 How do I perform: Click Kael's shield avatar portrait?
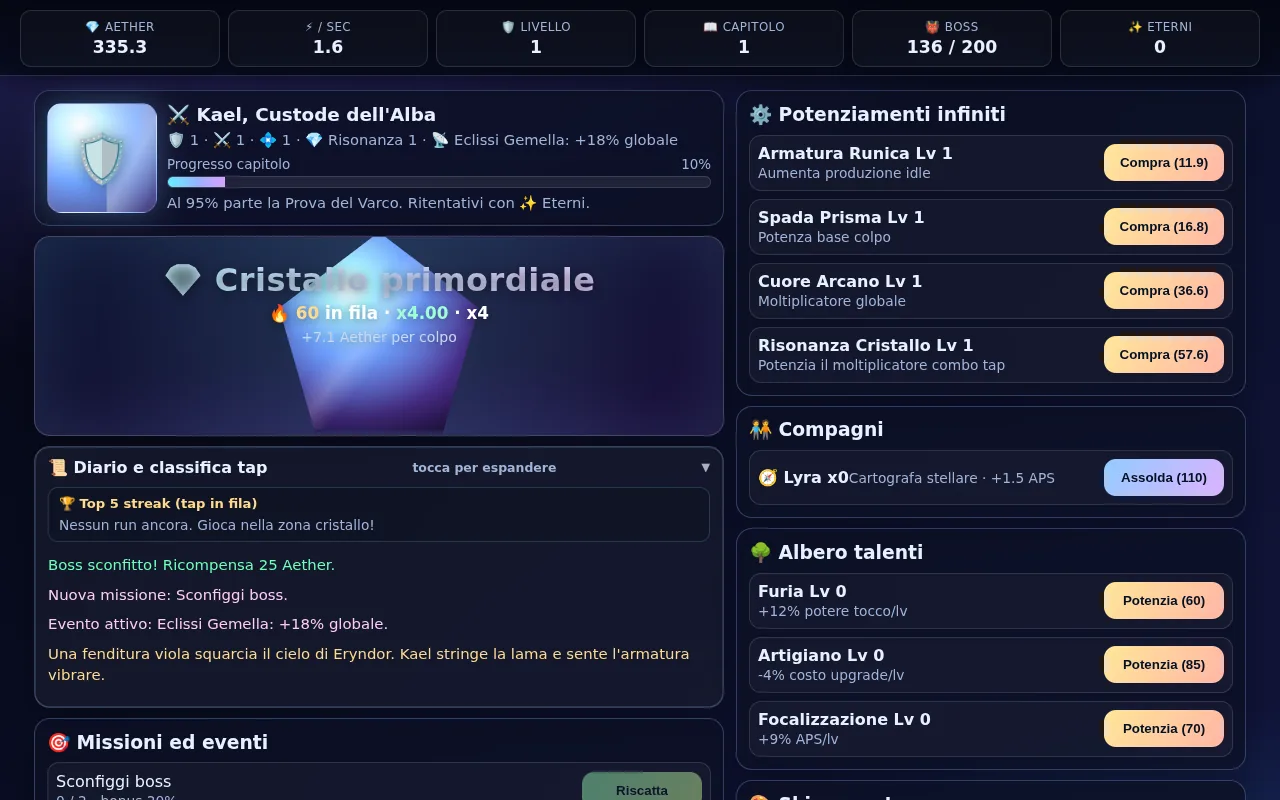(x=102, y=158)
